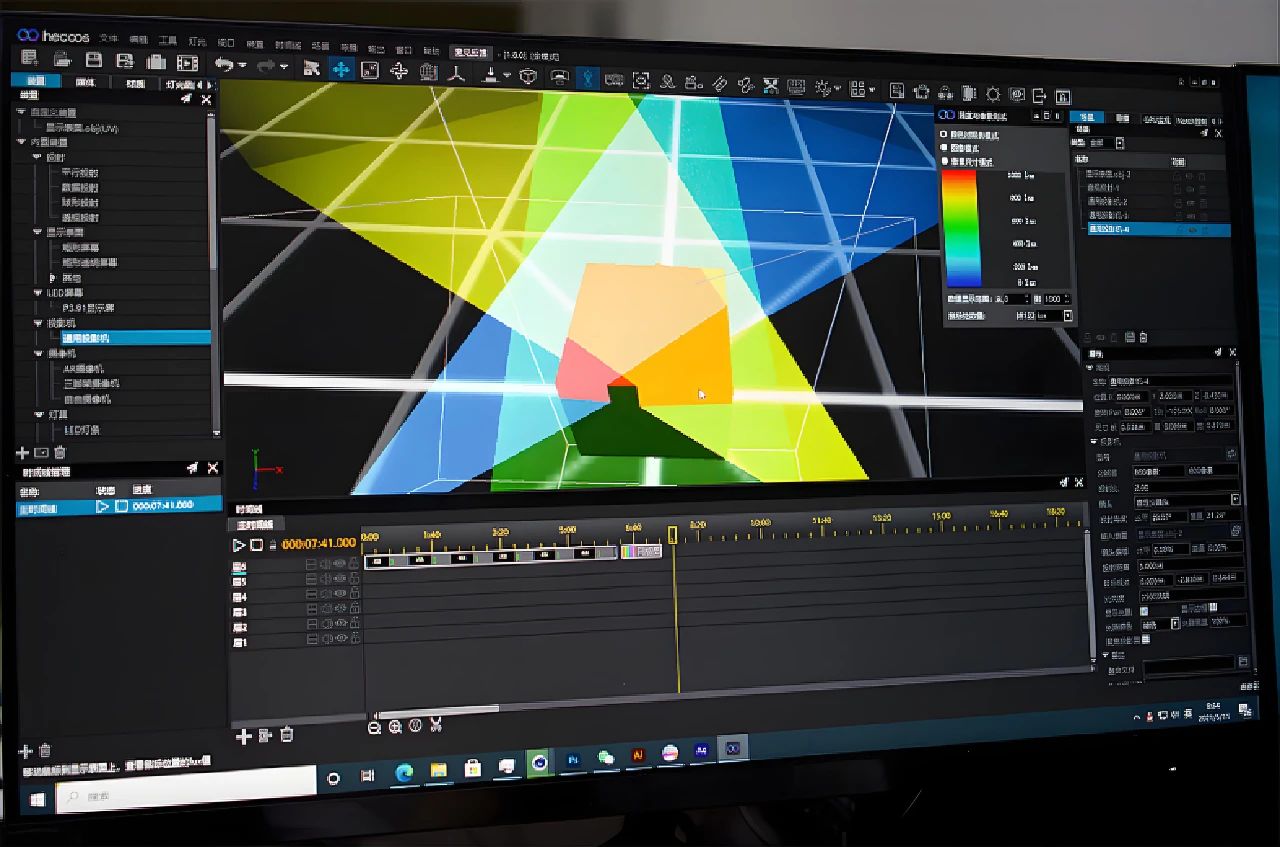The image size is (1280, 847).
Task: Zoom out the timeline
Action: click(x=374, y=727)
